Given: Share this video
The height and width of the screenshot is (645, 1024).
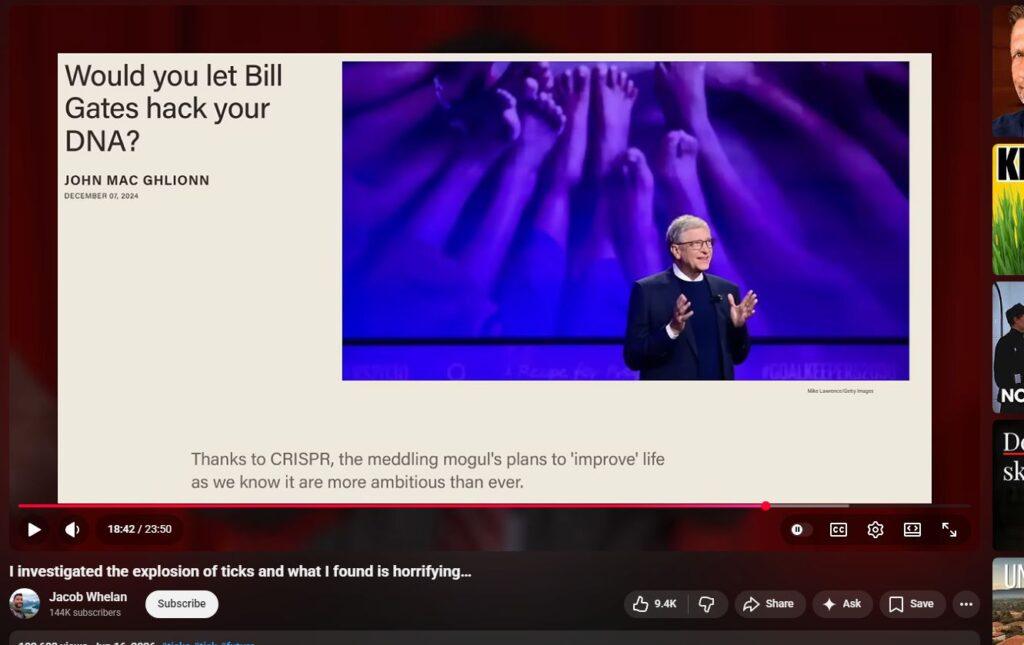Looking at the screenshot, I should [769, 604].
